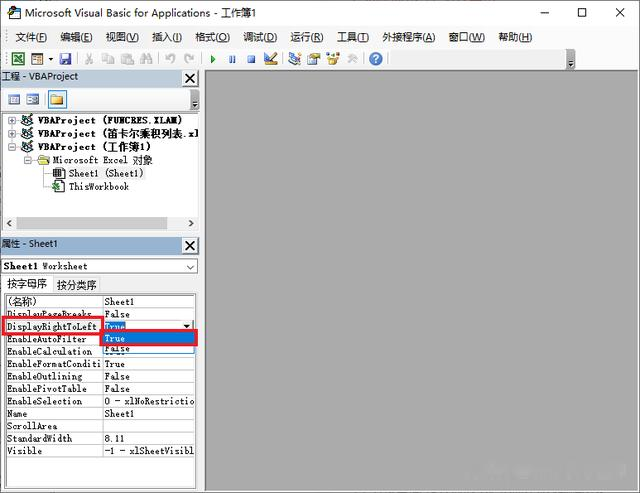
Task: Open the 编辑(E) menu
Action: pyautogui.click(x=76, y=38)
